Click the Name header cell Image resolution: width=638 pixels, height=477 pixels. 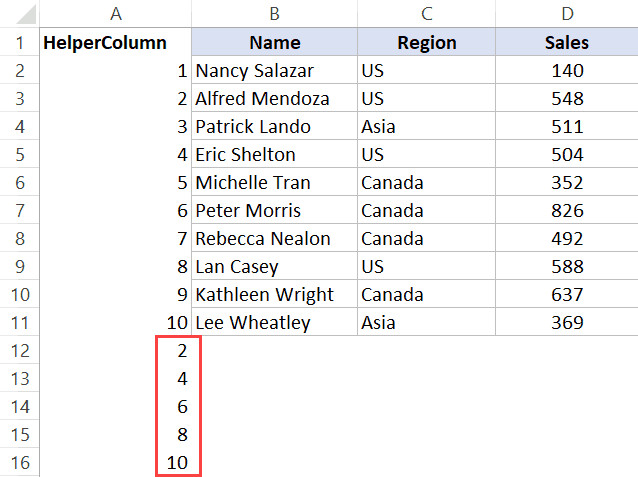274,43
